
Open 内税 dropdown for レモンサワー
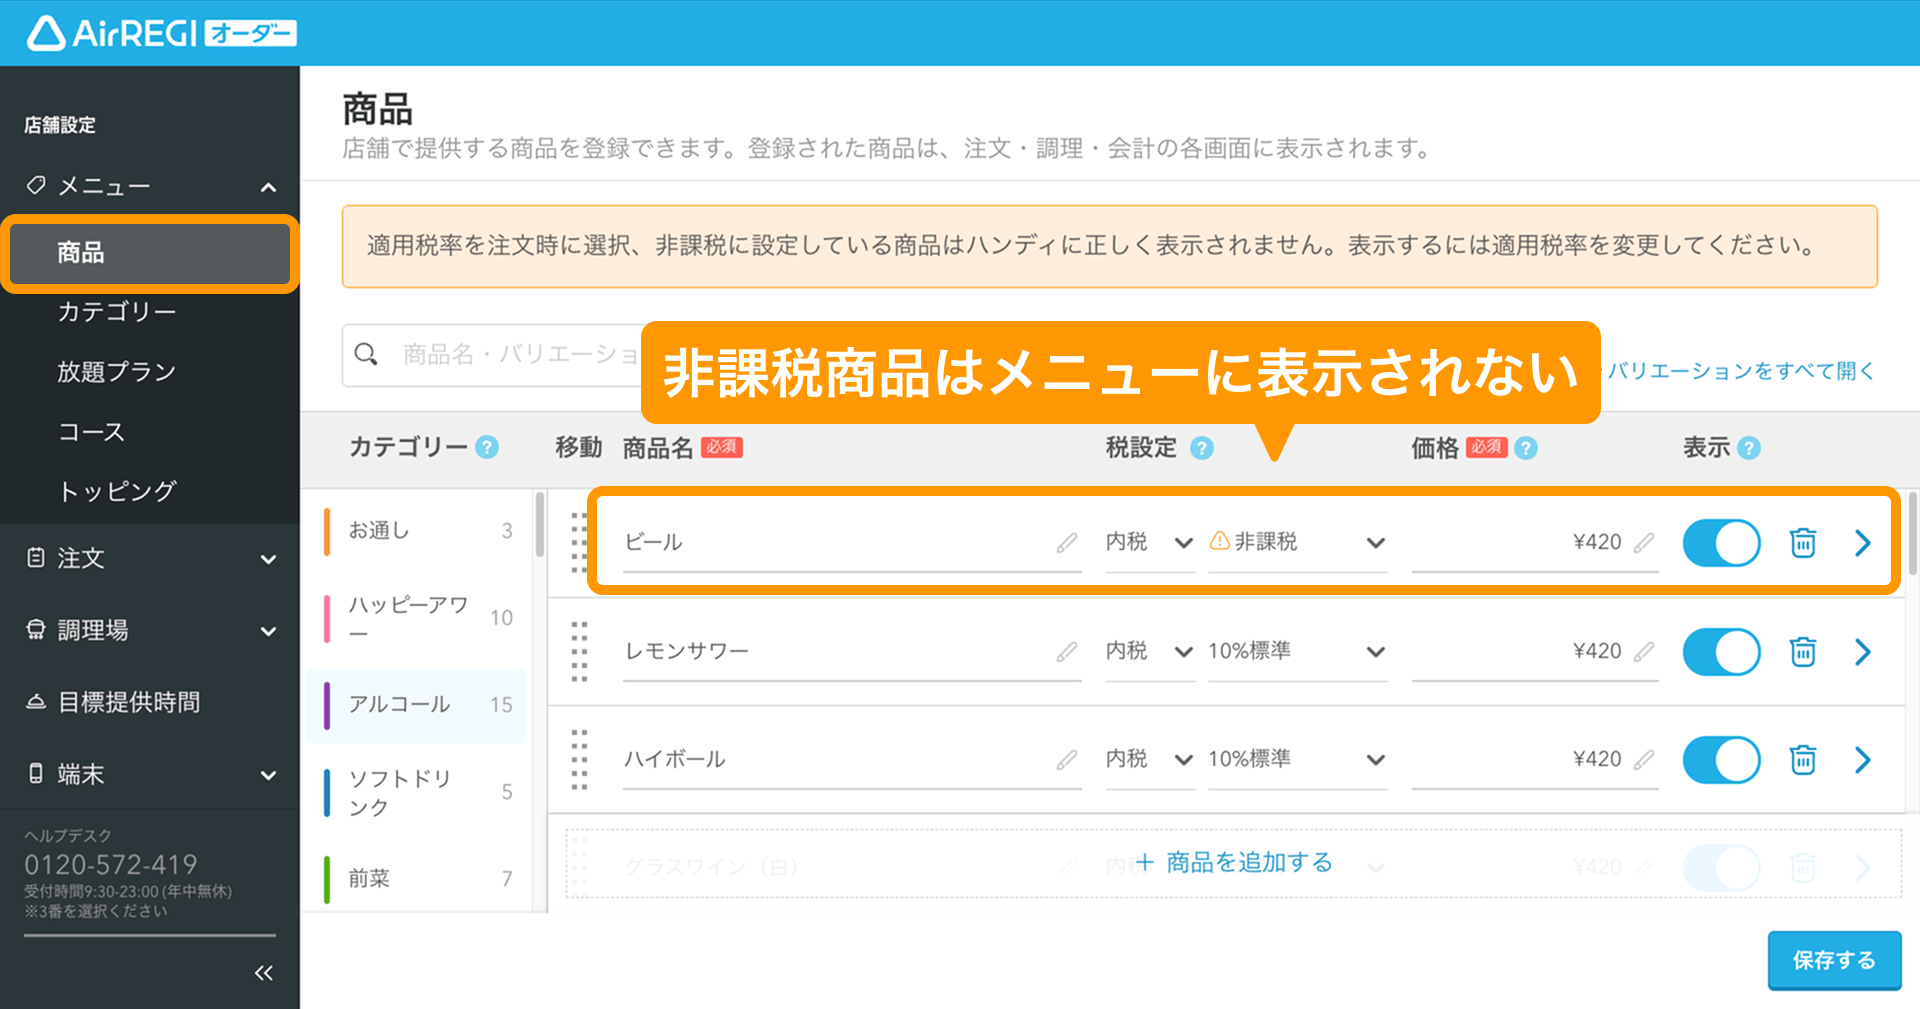1150,652
